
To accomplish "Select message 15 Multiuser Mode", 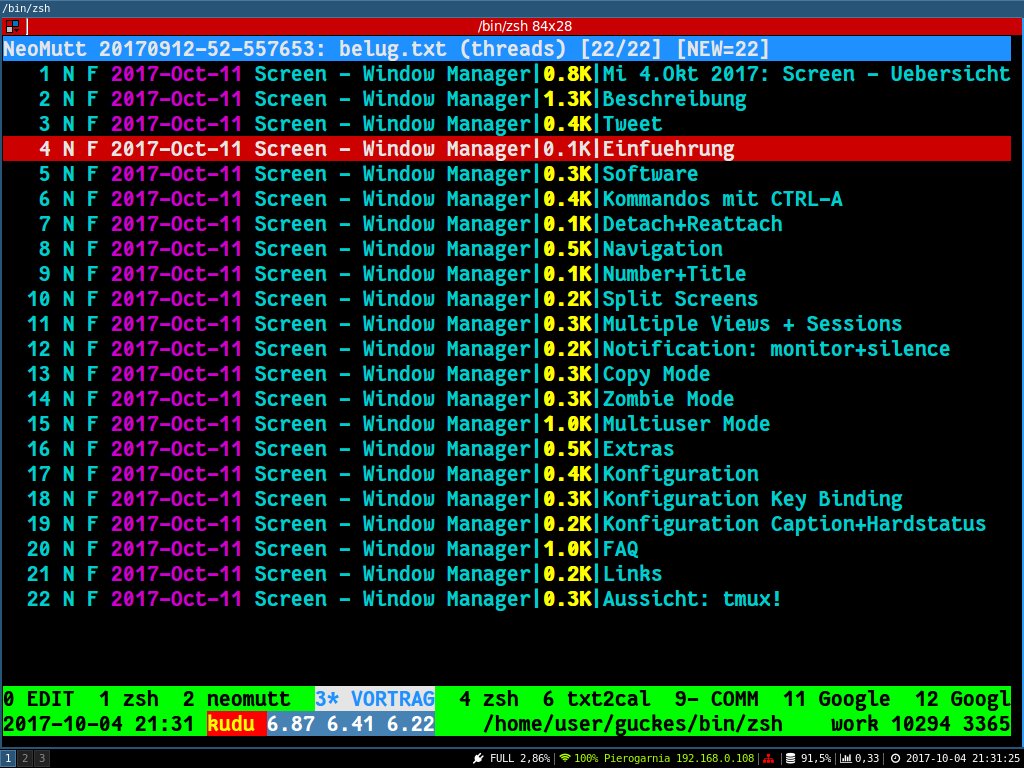I will coord(506,424).
